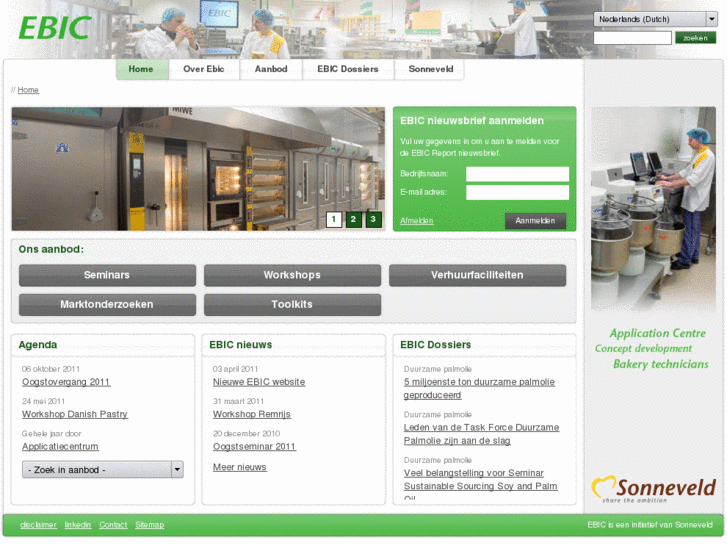Click the Contact footer link
Image resolution: width=727 pixels, height=545 pixels.
pyautogui.click(x=113, y=525)
